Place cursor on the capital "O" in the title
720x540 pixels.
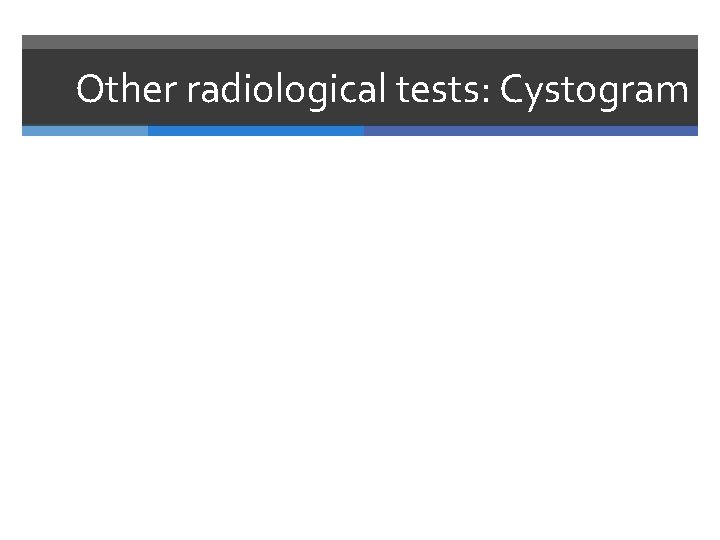click(89, 90)
